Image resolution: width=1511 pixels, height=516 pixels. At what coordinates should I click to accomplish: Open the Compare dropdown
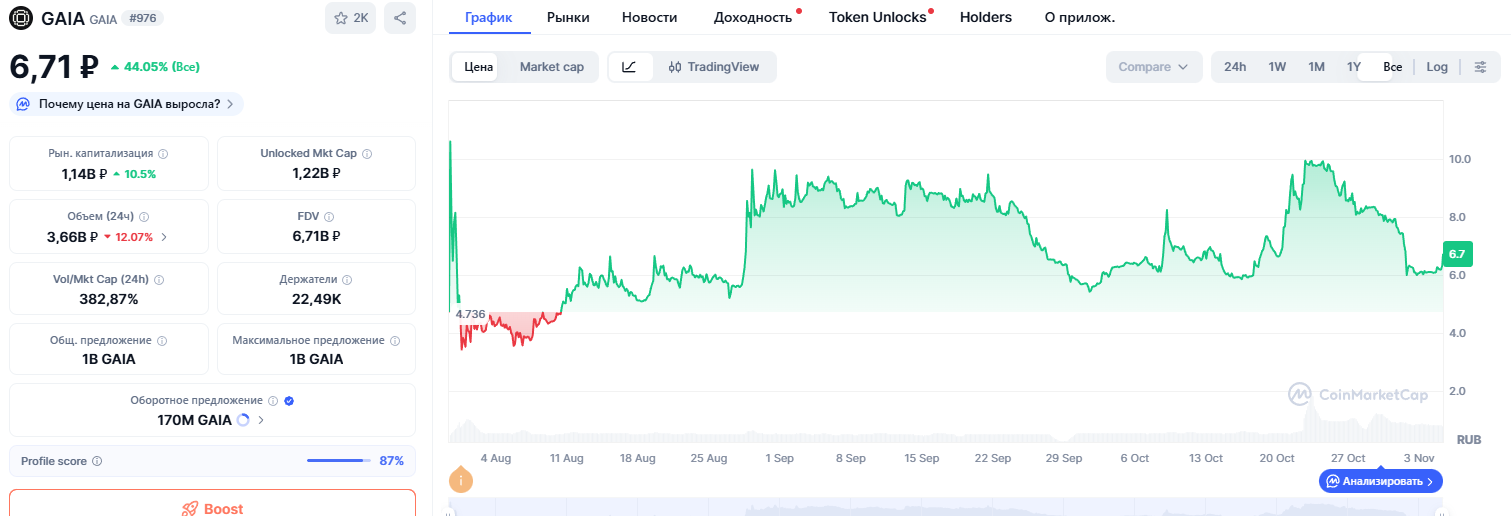1153,67
